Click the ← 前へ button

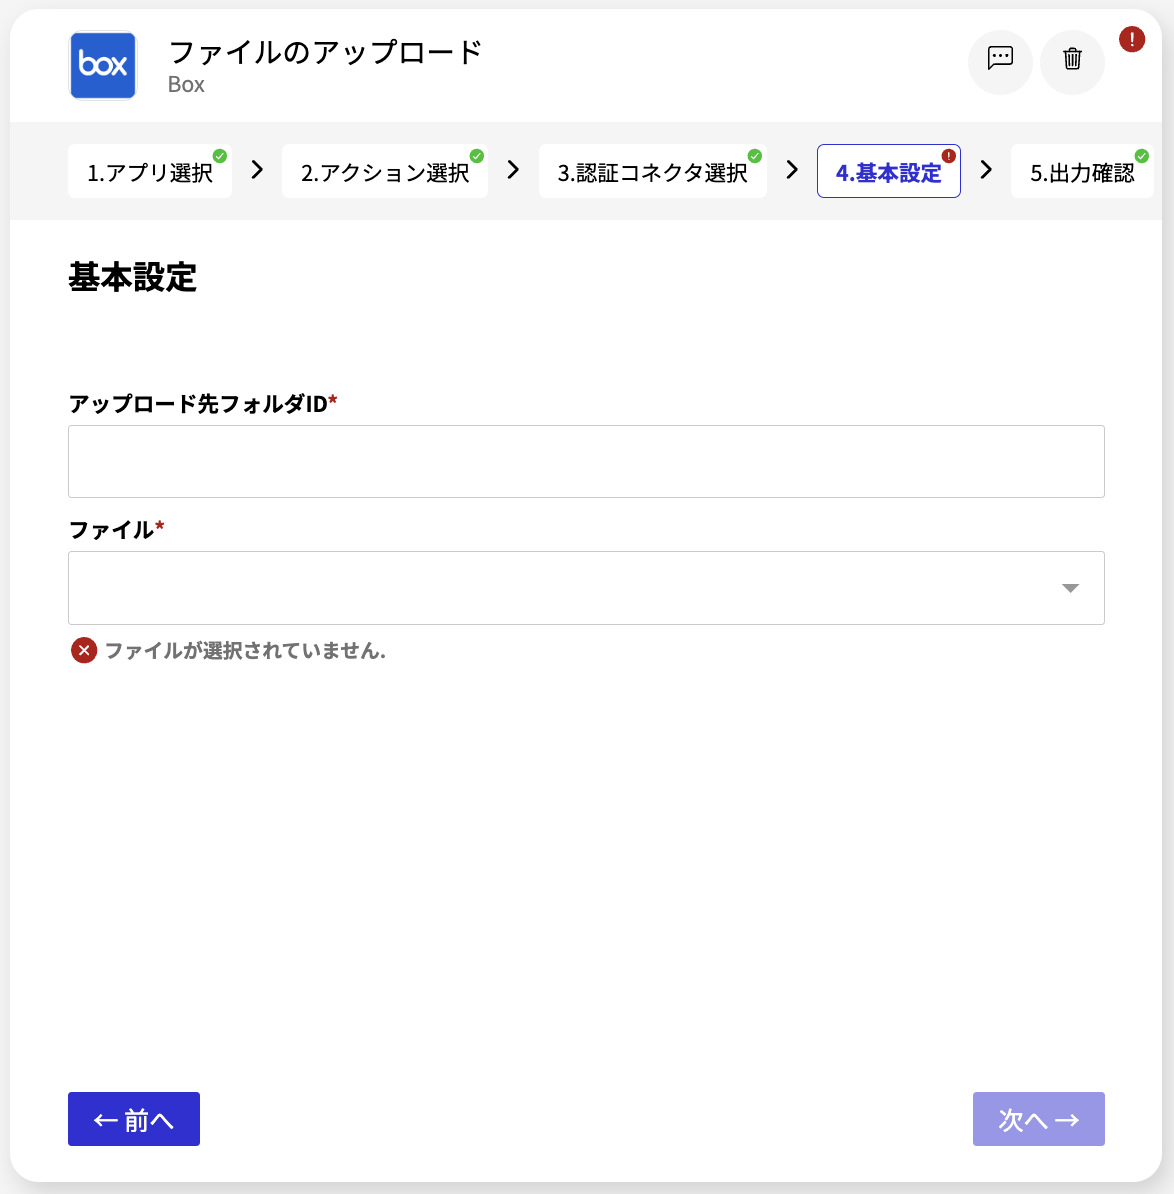coord(134,1119)
